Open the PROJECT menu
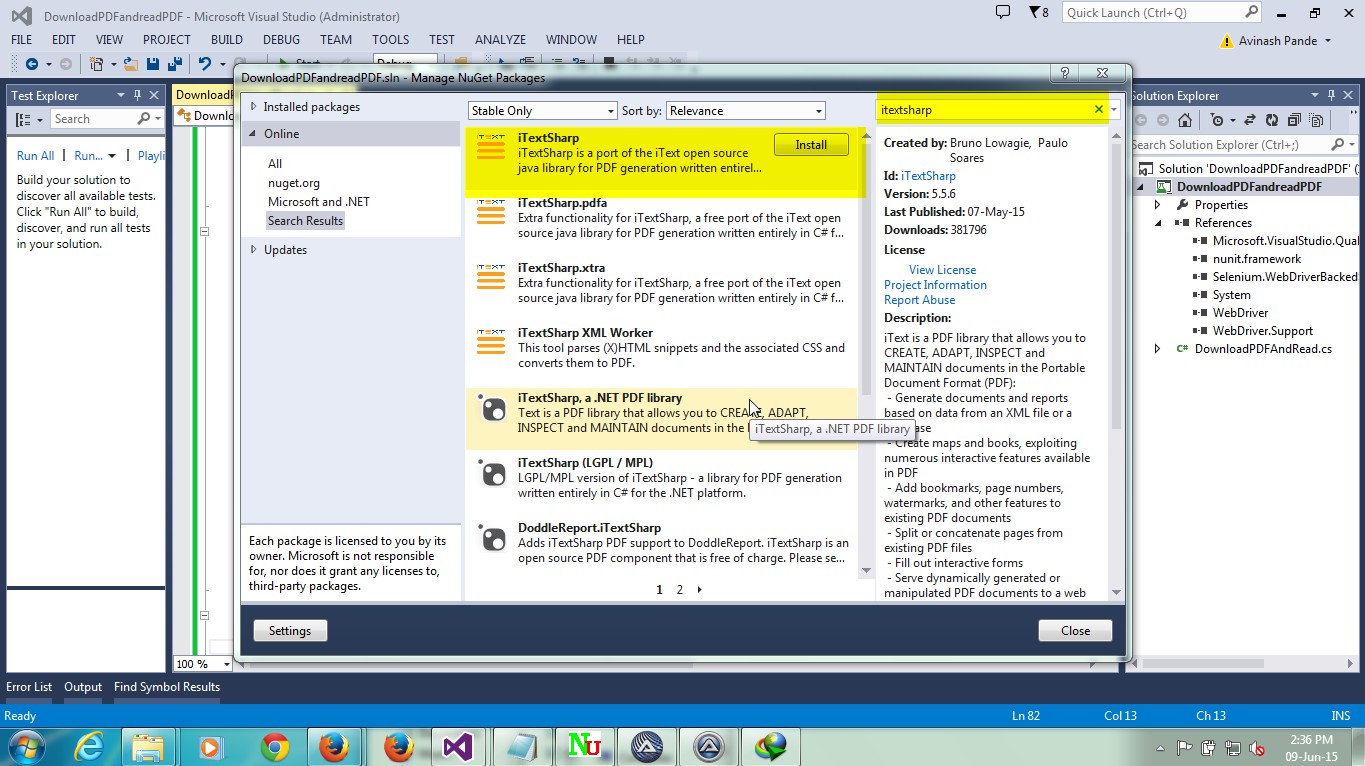Image resolution: width=1365 pixels, height=766 pixels. (x=166, y=40)
